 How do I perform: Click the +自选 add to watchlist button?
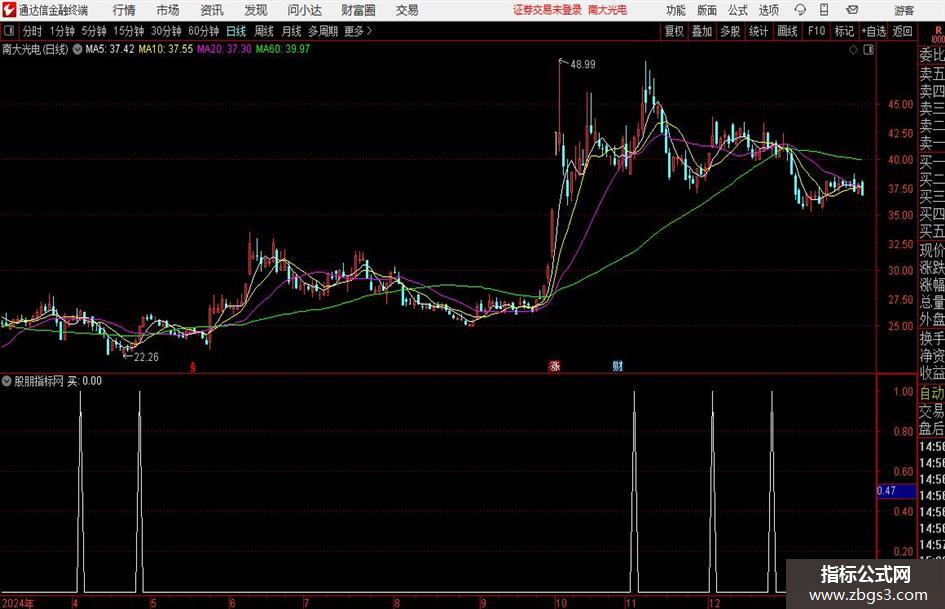click(x=874, y=31)
